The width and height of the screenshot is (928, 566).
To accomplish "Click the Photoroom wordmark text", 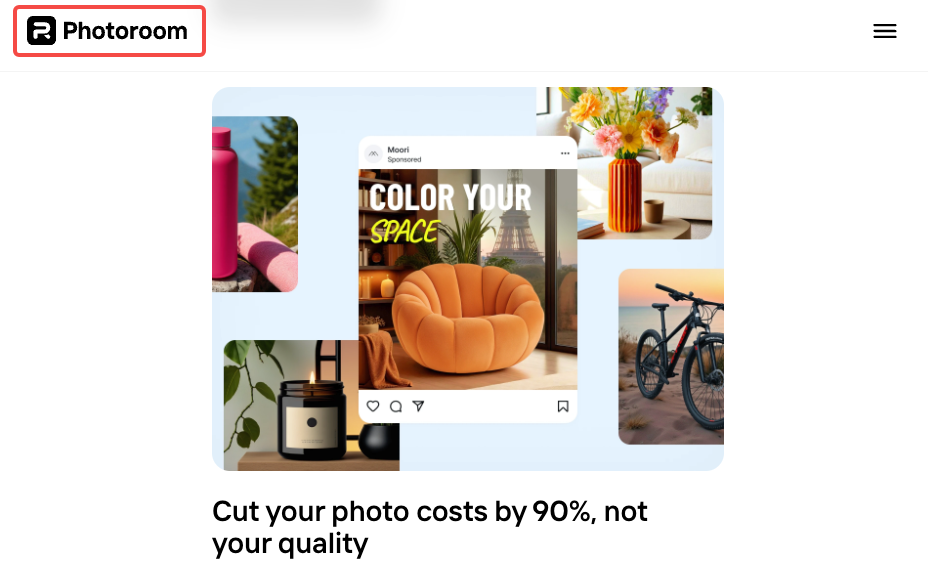I will coord(125,31).
